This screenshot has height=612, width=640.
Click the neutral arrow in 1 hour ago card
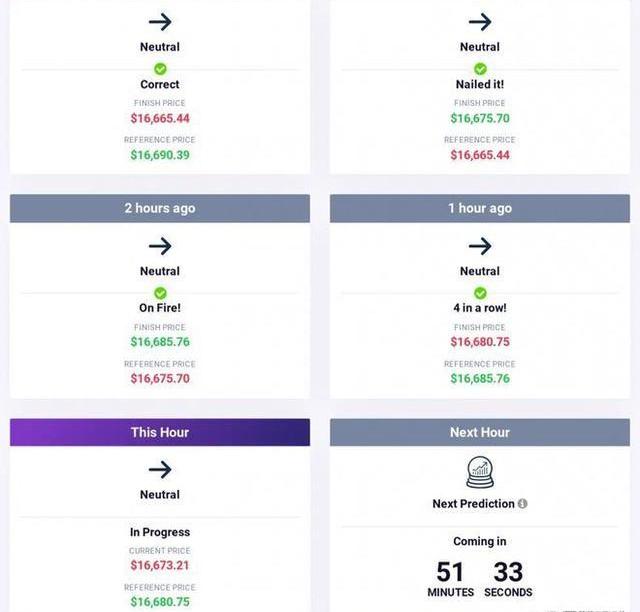[480, 246]
